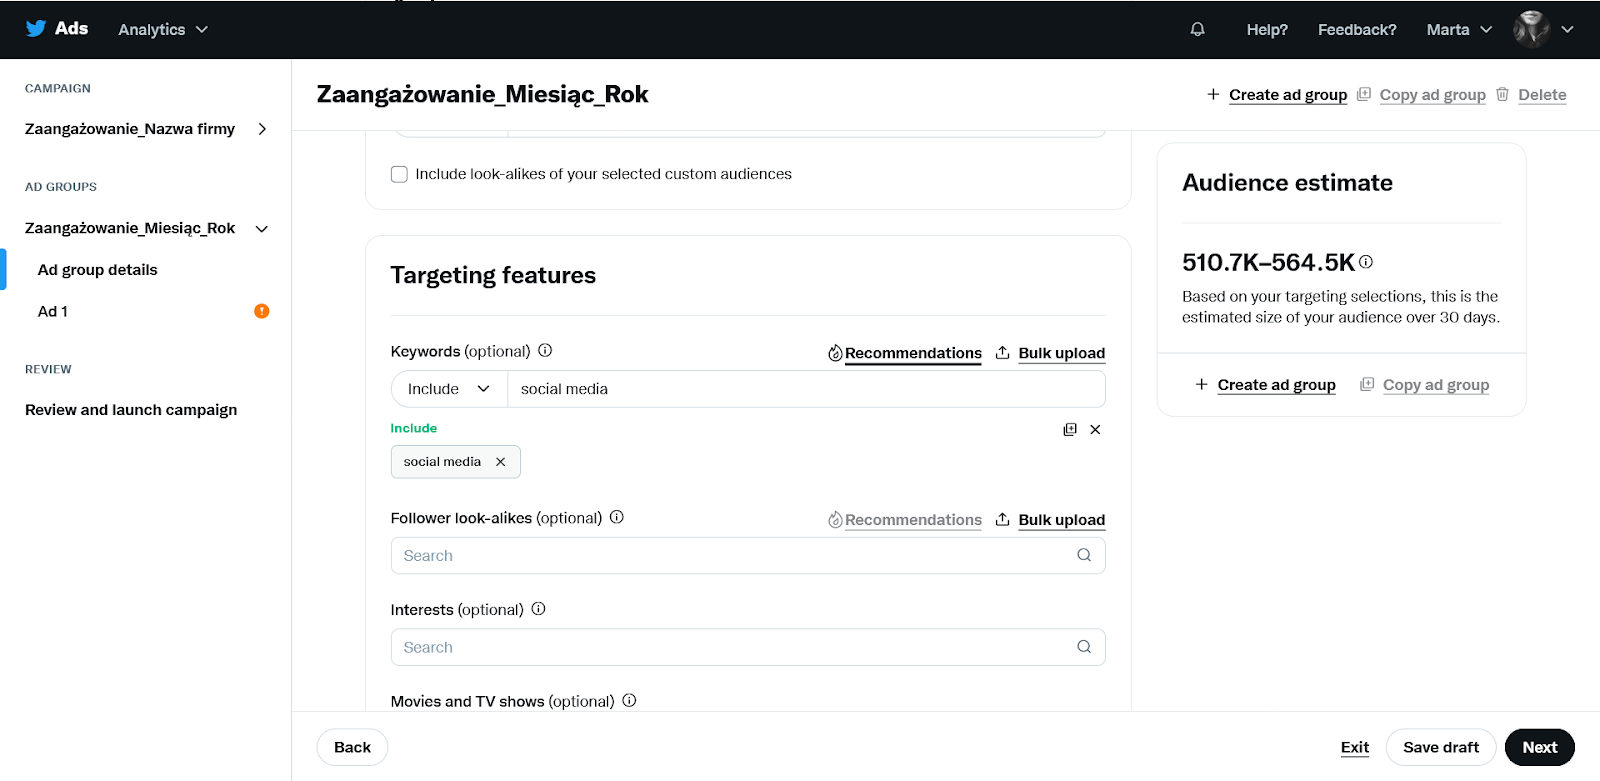This screenshot has width=1600, height=781.
Task: Collapse the Zaangażowanie_Miesiąc_Rok ad group
Action: (262, 229)
